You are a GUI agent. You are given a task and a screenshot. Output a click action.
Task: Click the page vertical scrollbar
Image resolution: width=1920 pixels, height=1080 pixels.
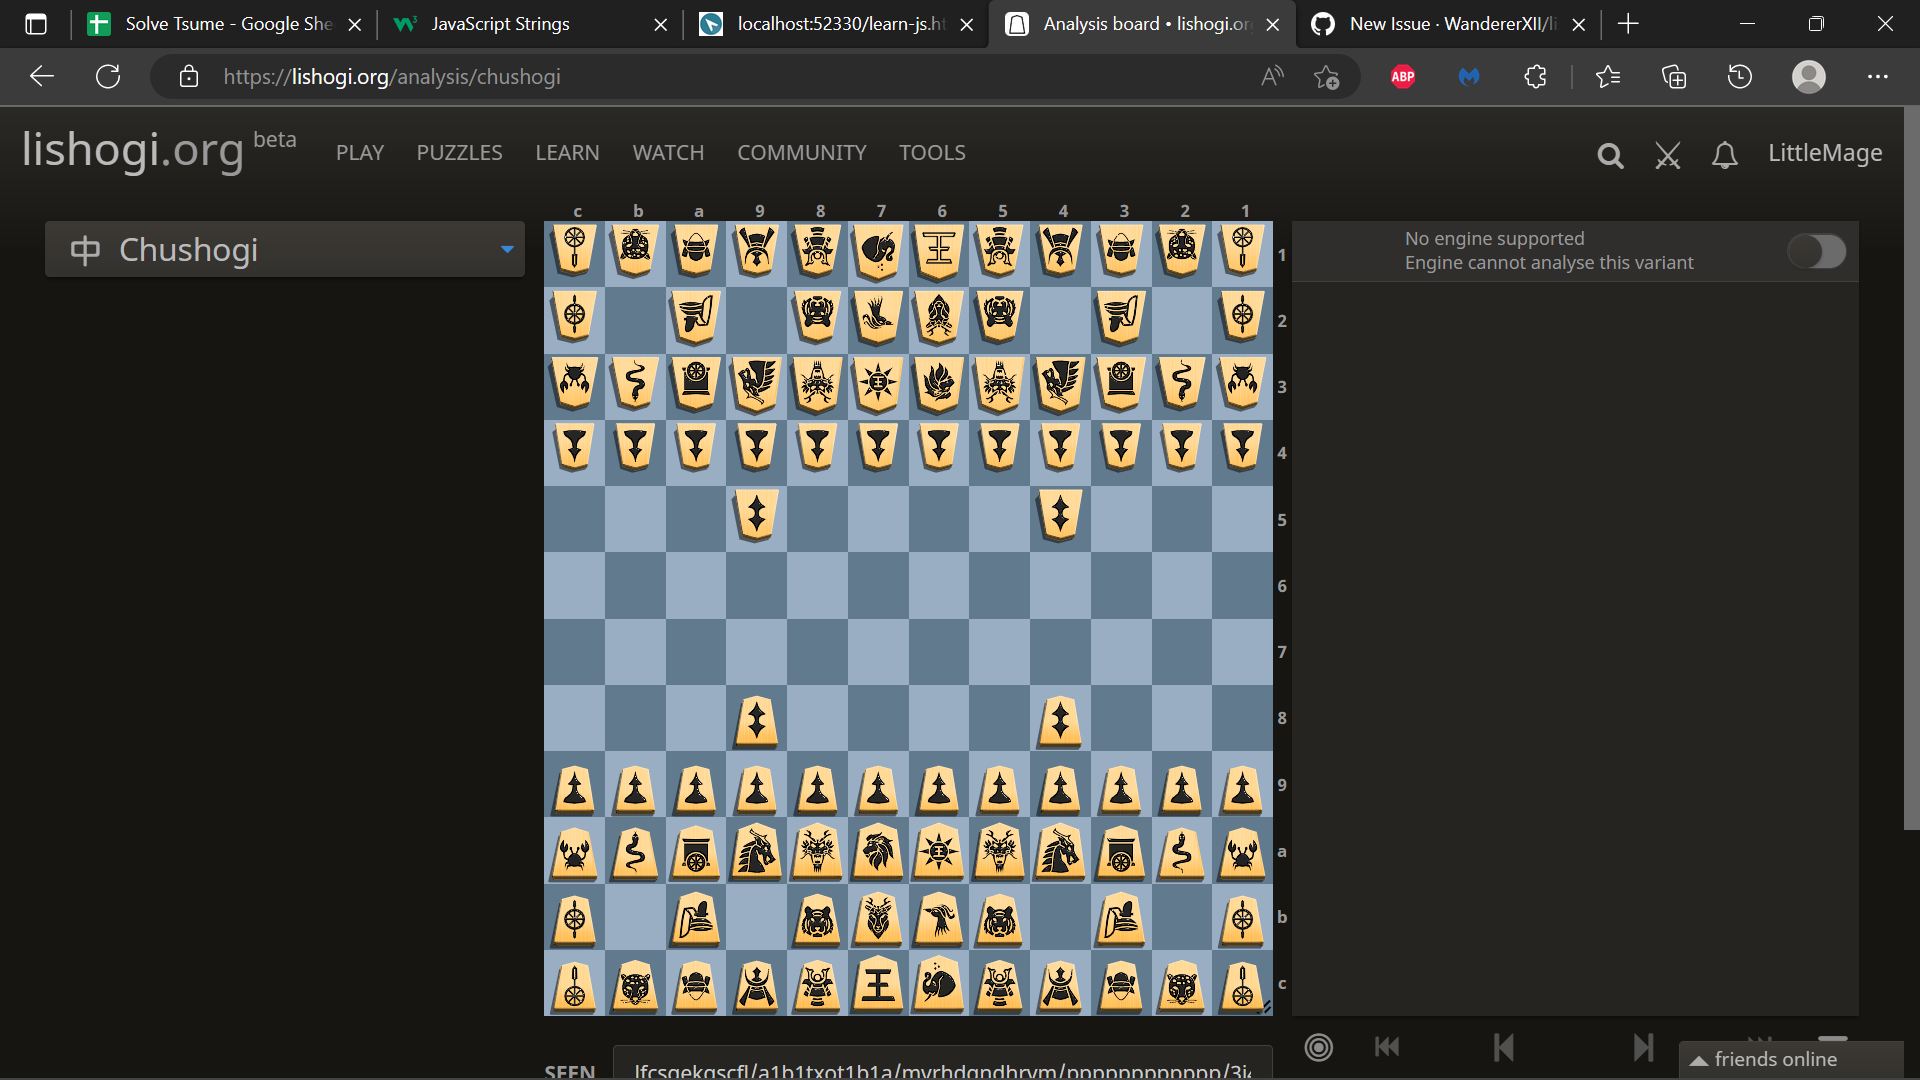click(x=1911, y=470)
